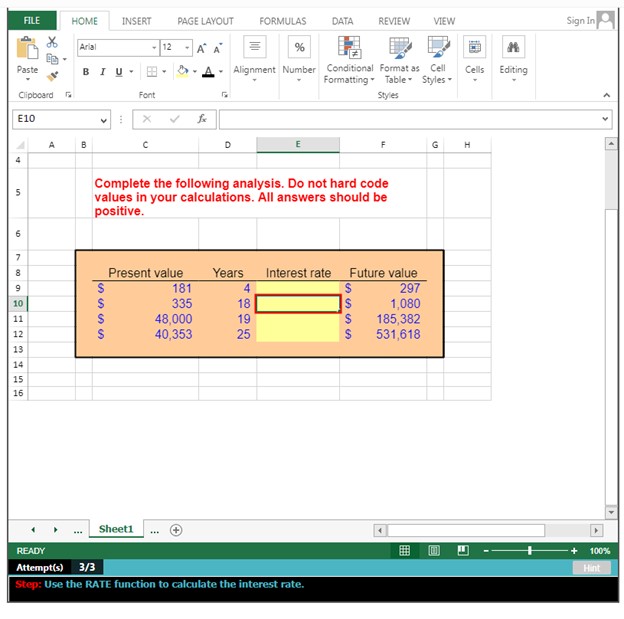Toggle Underline formatting

119,72
